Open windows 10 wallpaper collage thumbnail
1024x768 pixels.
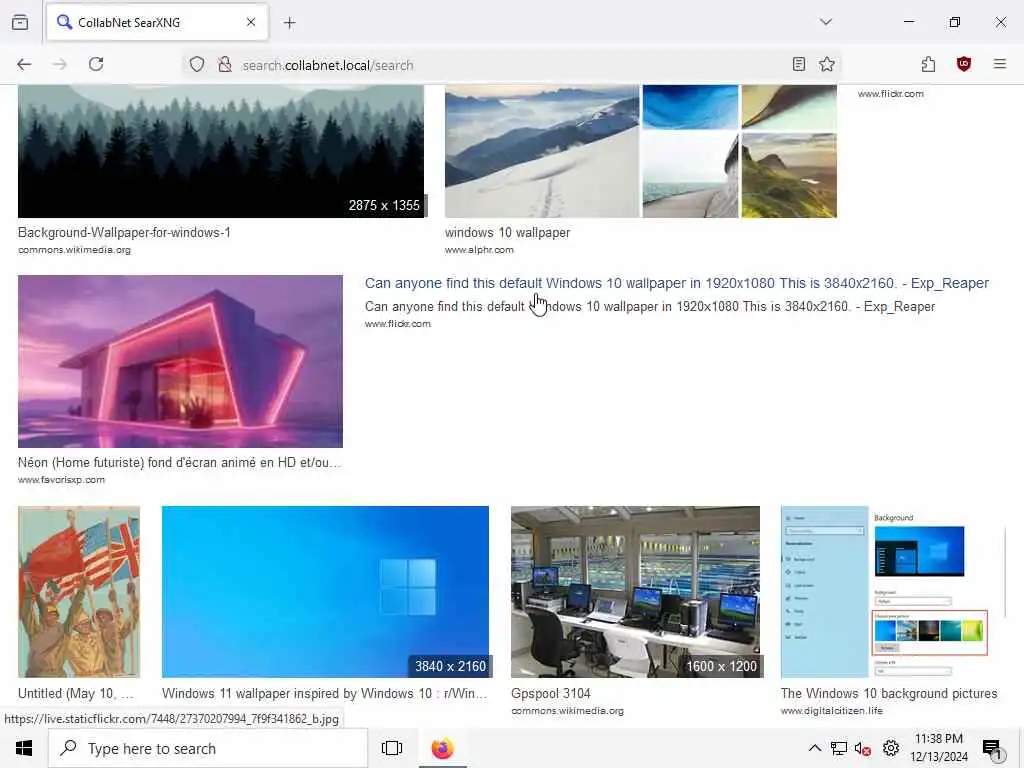(641, 151)
